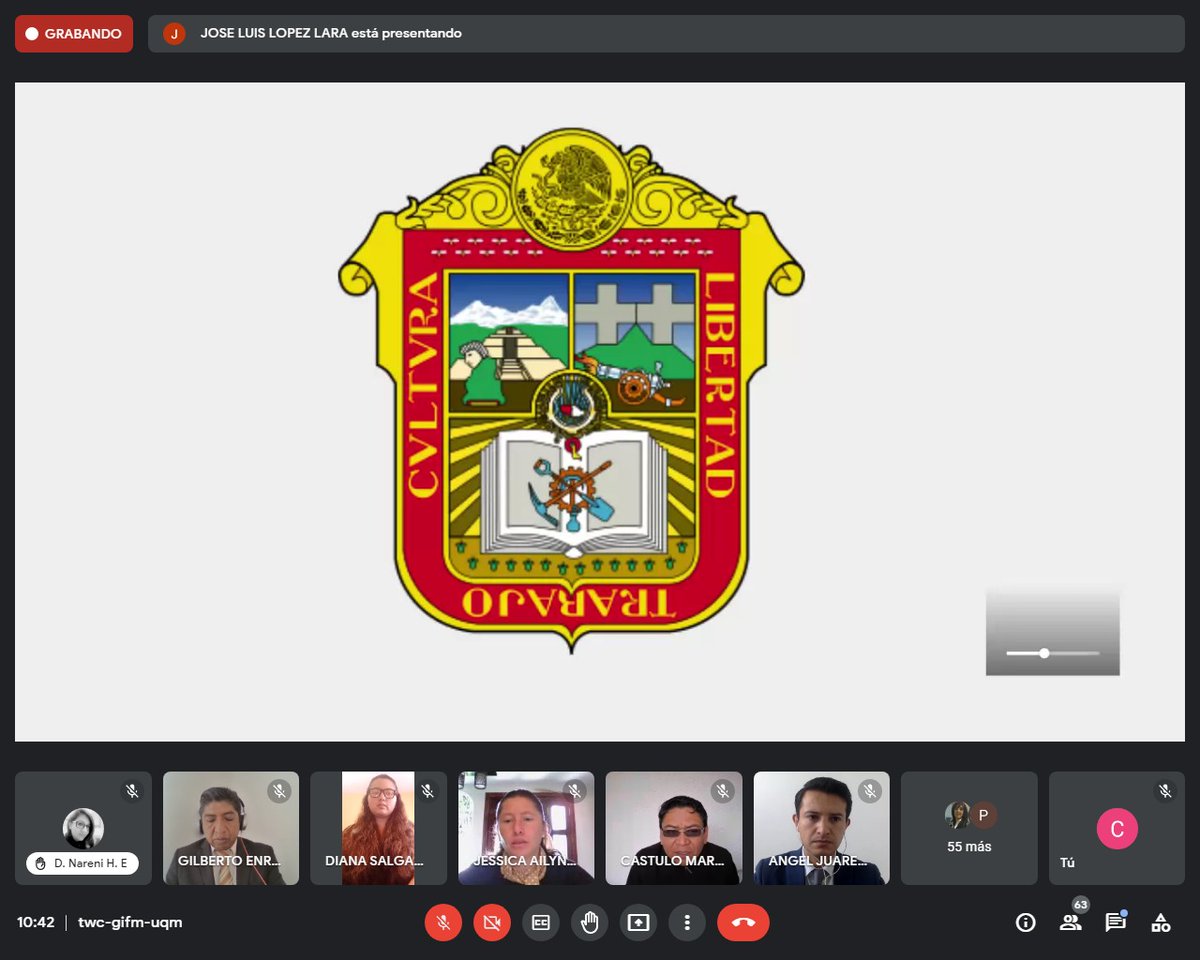Viewport: 1200px width, 960px height.
Task: Raise hand using the hand icon
Action: tap(589, 922)
